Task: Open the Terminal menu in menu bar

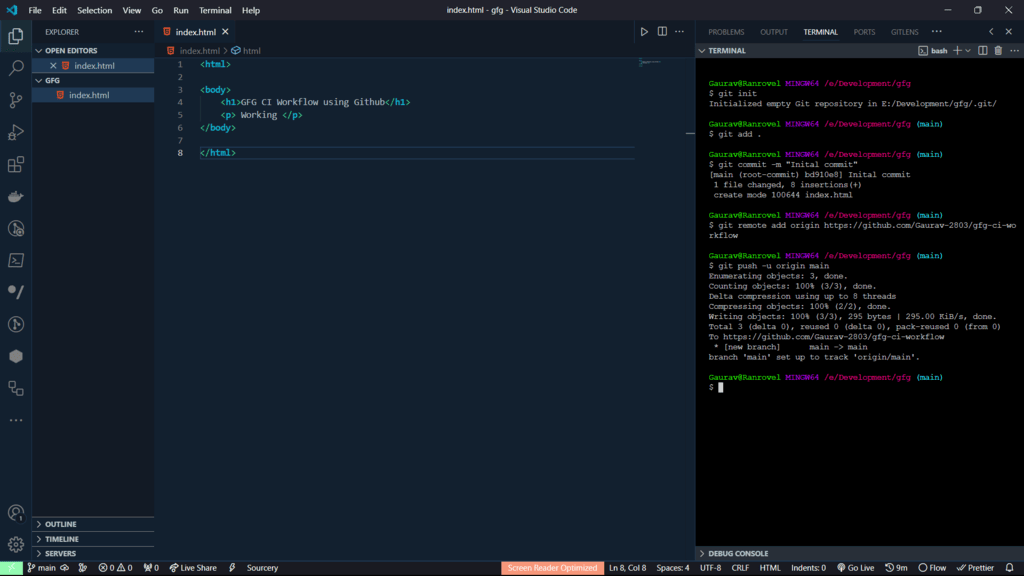Action: 215,10
